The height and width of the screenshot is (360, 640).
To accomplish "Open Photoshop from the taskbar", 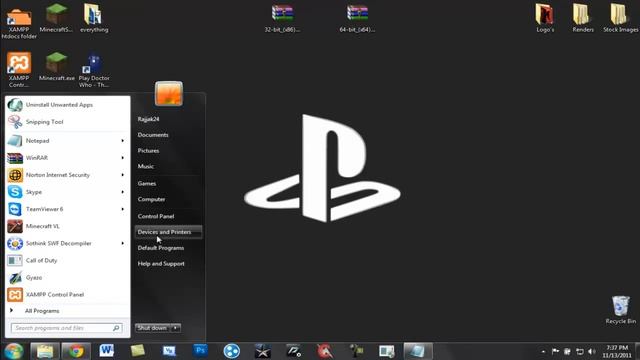I will click(200, 351).
